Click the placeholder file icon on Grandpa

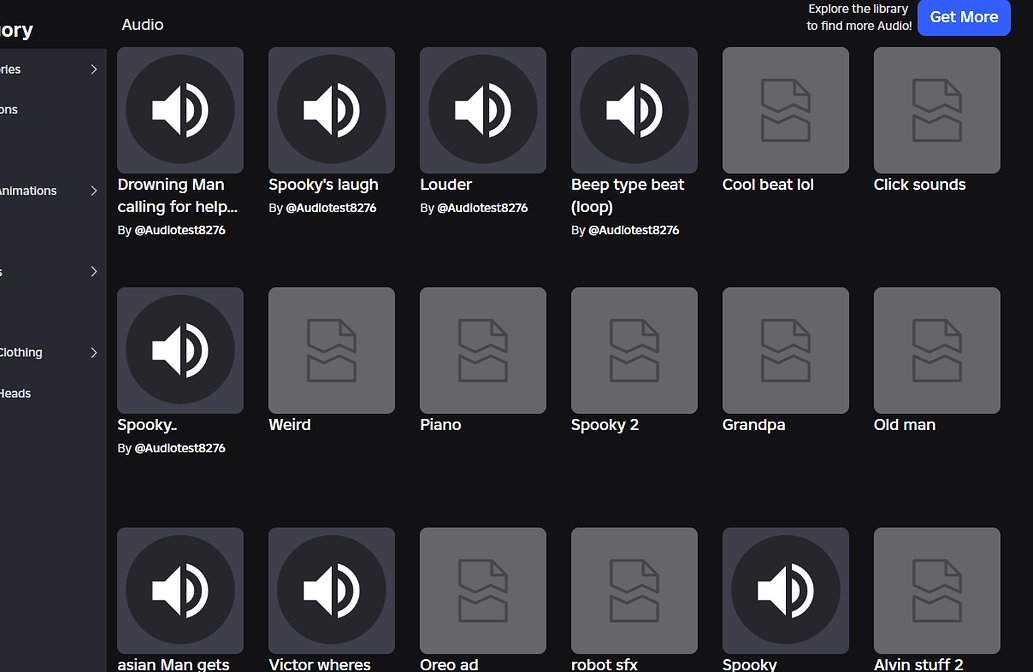pyautogui.click(x=785, y=350)
